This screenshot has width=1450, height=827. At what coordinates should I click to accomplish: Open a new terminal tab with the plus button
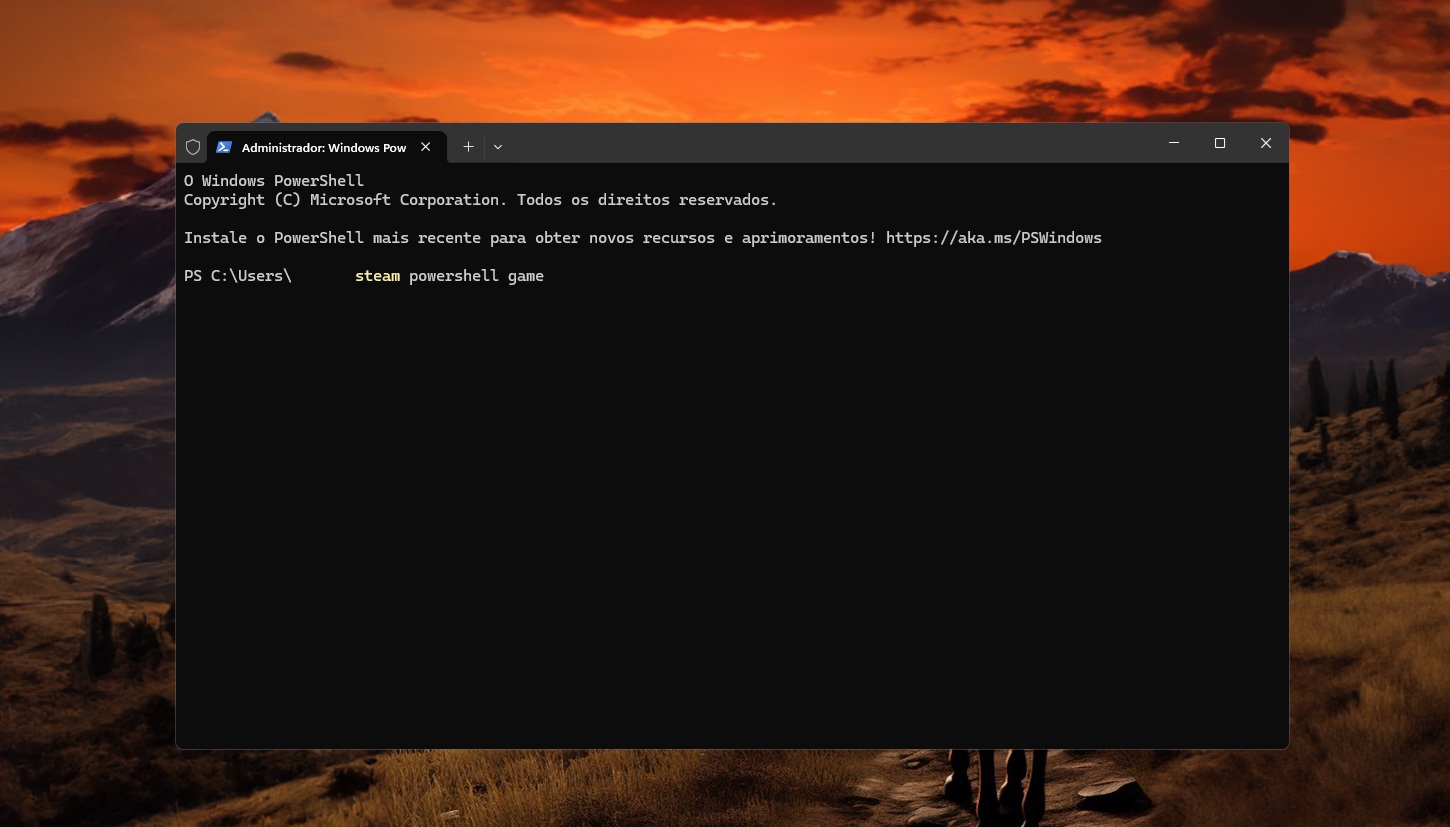tap(468, 146)
